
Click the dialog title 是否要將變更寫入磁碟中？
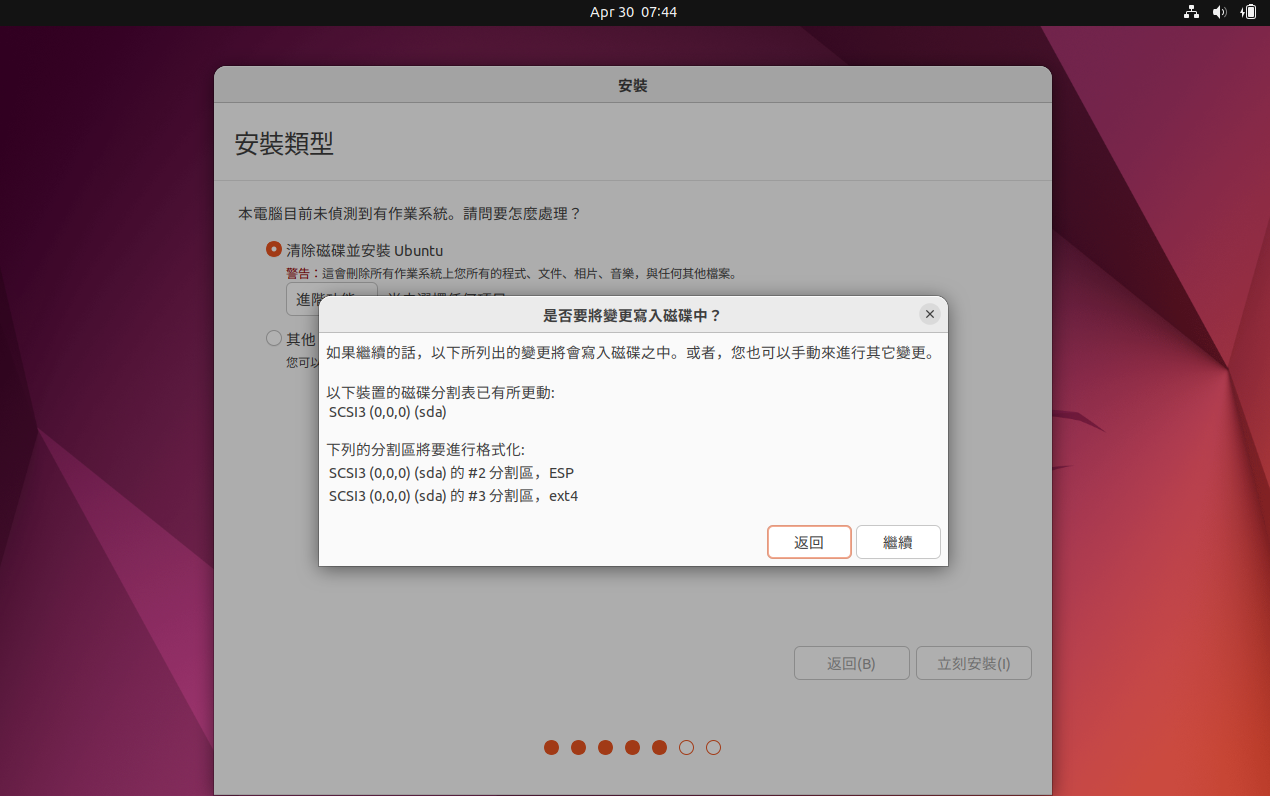pos(632,315)
